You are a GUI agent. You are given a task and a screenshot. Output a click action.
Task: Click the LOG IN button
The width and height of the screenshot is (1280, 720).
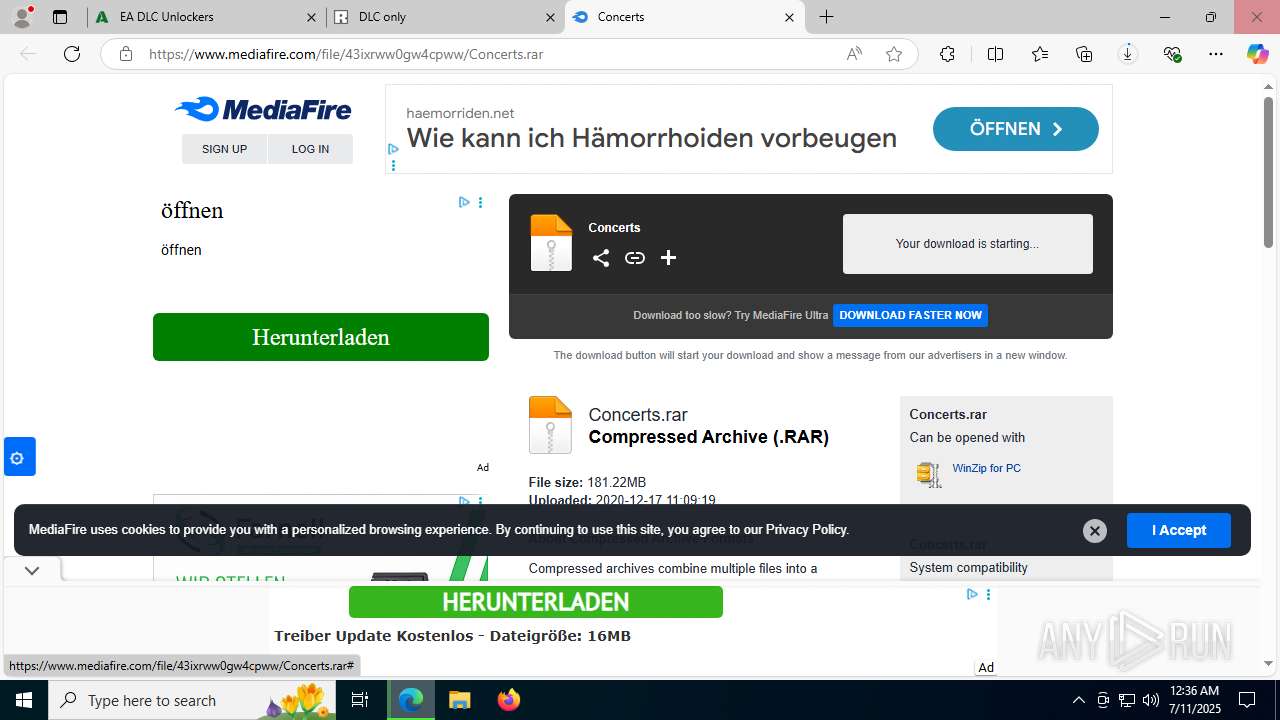click(x=310, y=149)
